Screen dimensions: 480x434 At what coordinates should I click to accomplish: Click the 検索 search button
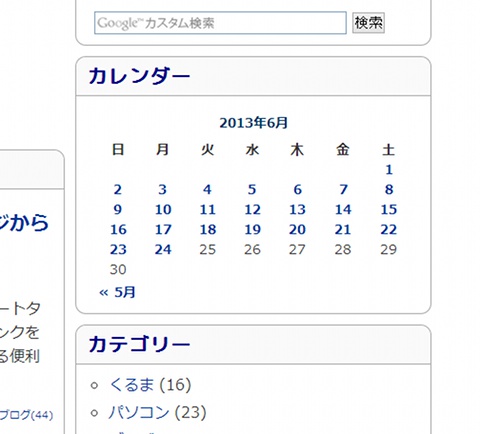368,23
